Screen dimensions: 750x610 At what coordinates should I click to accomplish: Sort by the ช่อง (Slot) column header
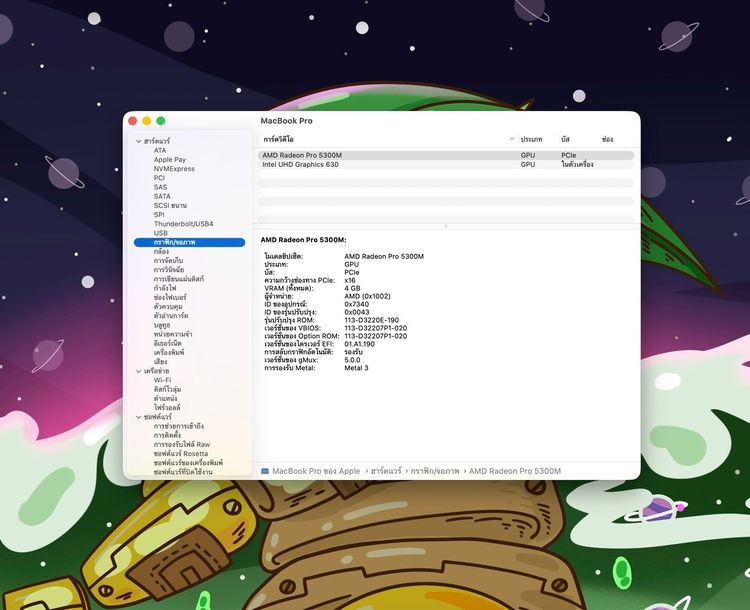tap(607, 139)
